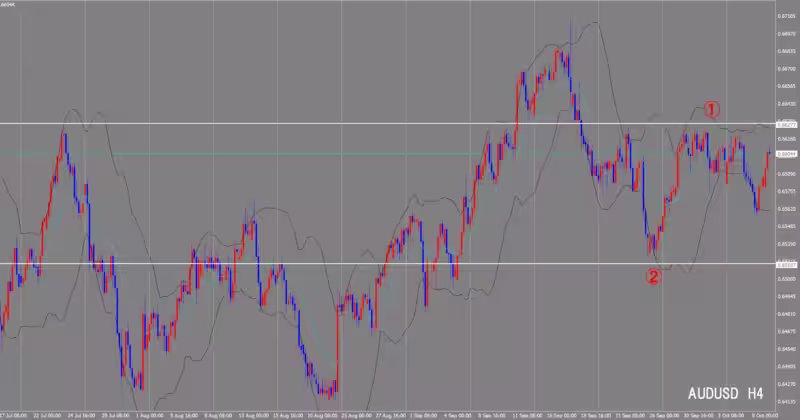Click the lowest candle near 20 Aug

(x=326, y=394)
